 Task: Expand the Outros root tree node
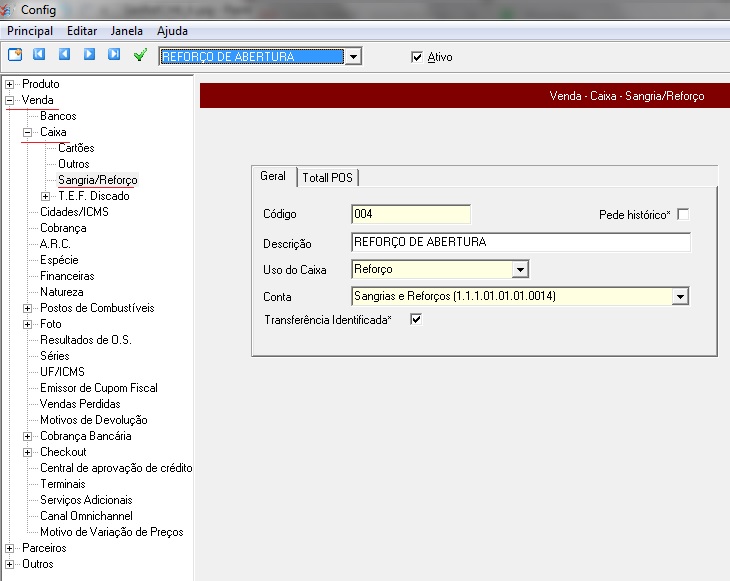pos(9,564)
